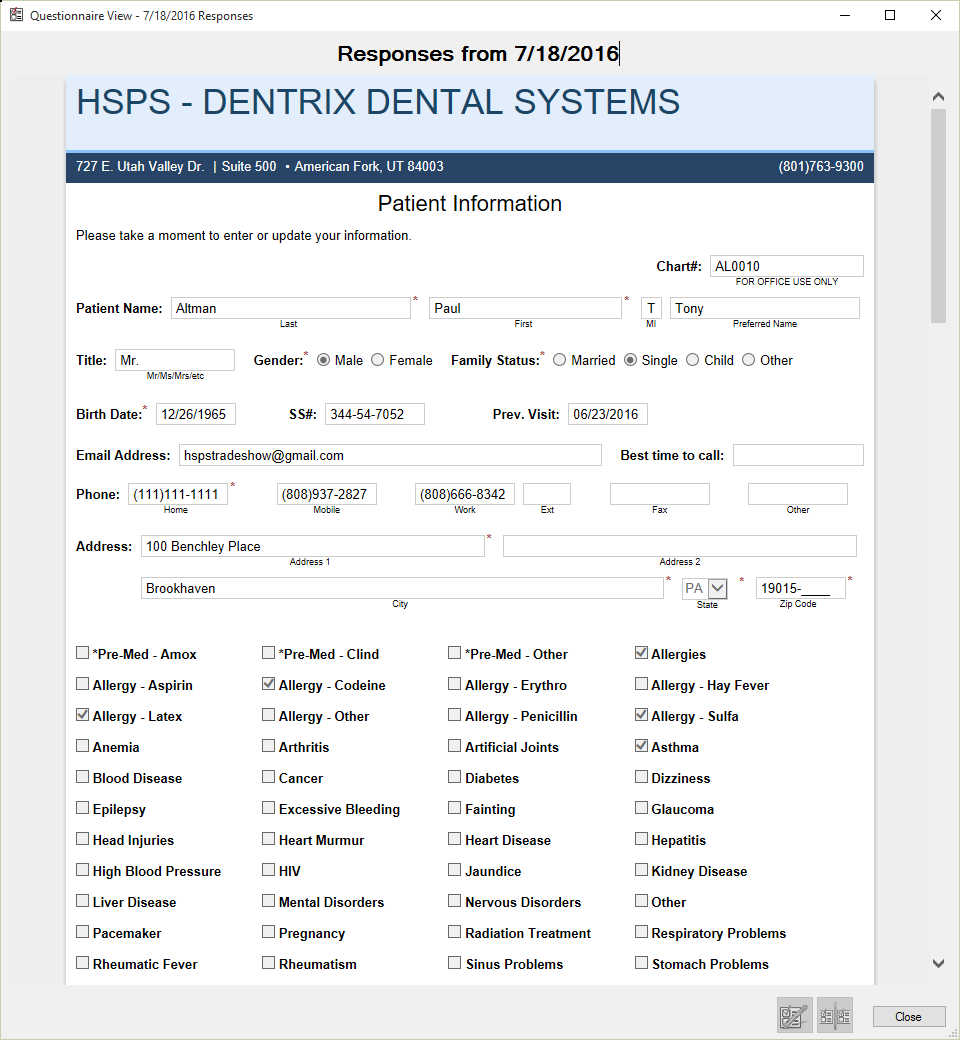Tick the Diabetes checkbox
This screenshot has height=1040, width=960.
(454, 777)
